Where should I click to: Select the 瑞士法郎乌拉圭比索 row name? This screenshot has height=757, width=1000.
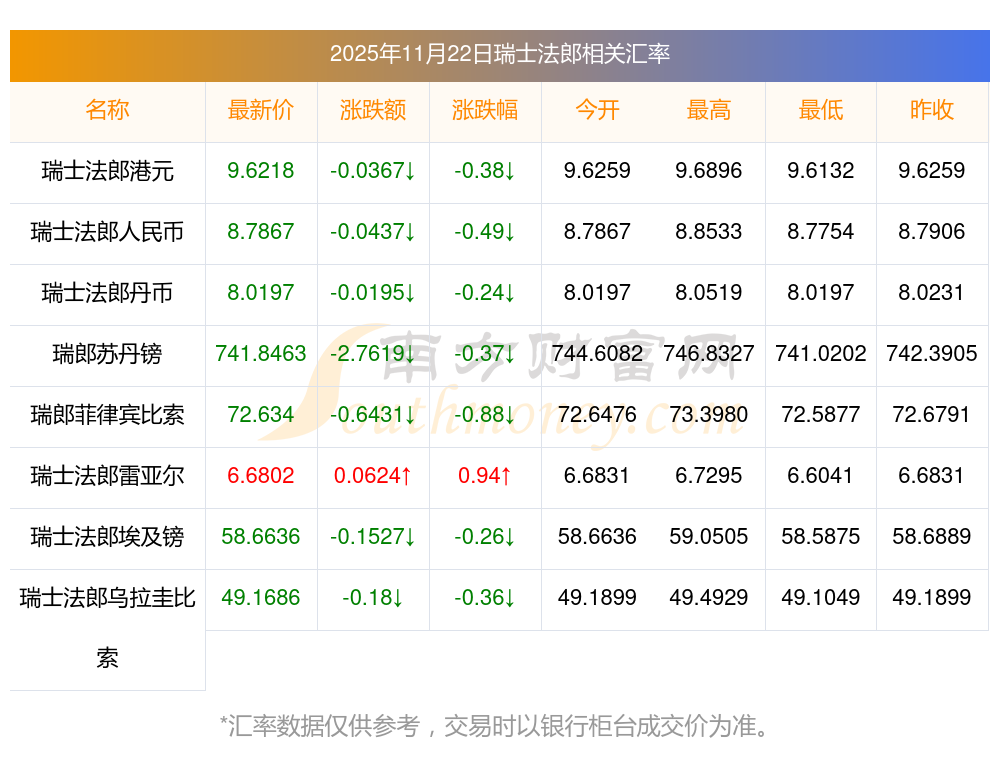coord(107,628)
